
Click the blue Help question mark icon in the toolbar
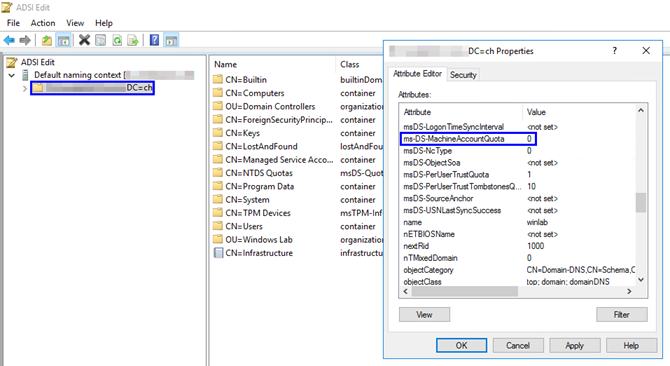coord(154,41)
